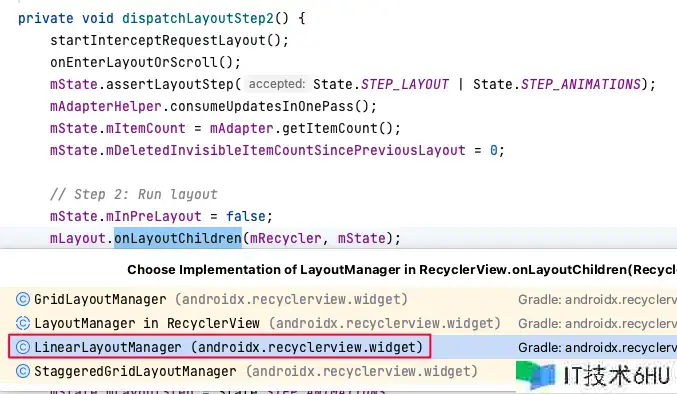The image size is (677, 394).
Task: Choose 'LayoutManager in RecyclerView' implementation
Action: tap(338, 323)
